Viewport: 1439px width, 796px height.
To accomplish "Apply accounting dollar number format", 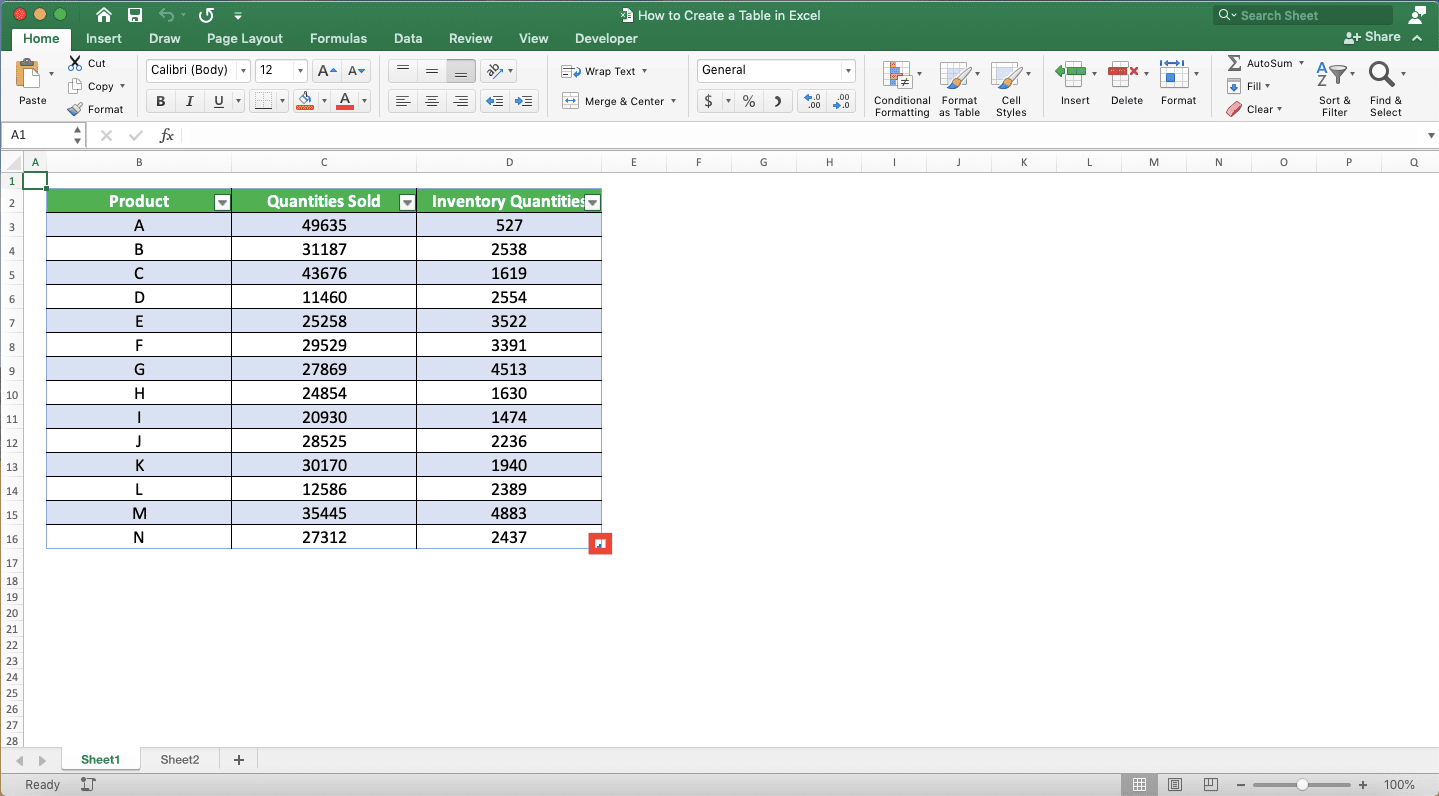I will coord(709,101).
